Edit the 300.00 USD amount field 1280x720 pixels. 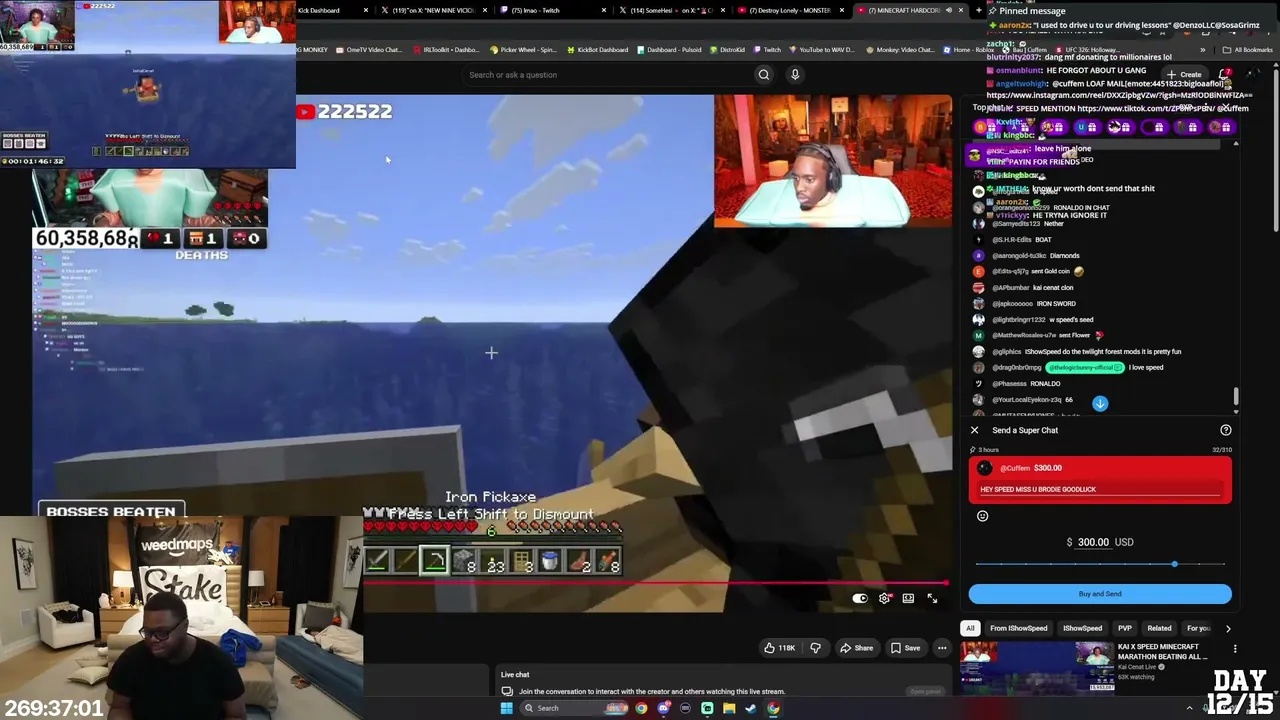click(1093, 542)
